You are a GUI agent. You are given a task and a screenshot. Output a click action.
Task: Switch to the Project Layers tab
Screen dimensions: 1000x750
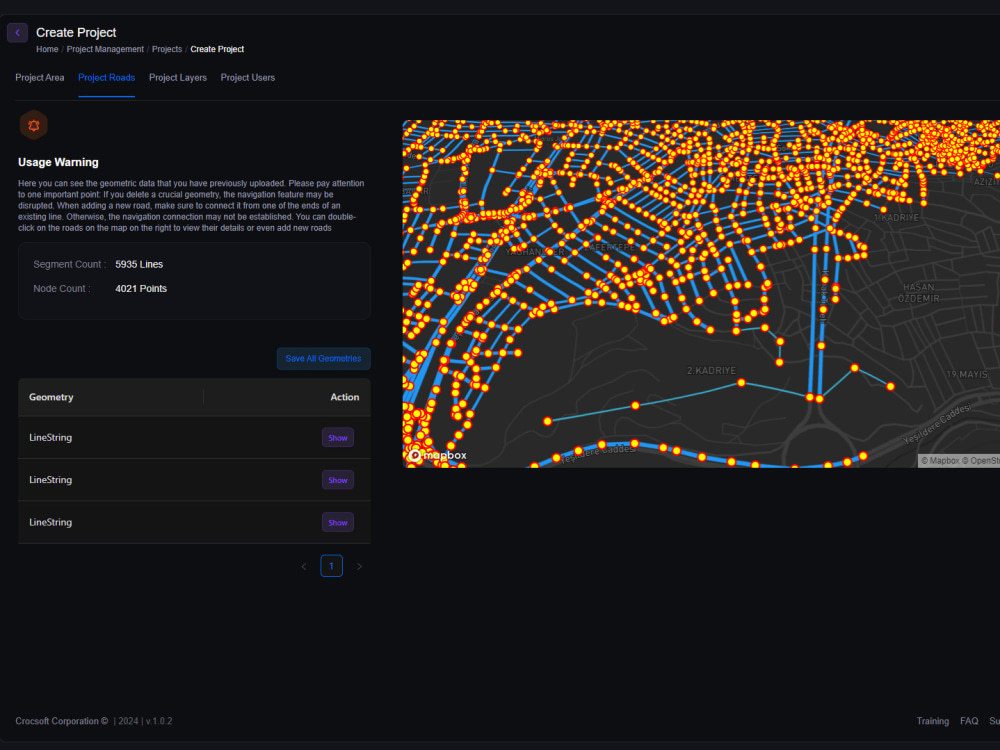click(178, 78)
